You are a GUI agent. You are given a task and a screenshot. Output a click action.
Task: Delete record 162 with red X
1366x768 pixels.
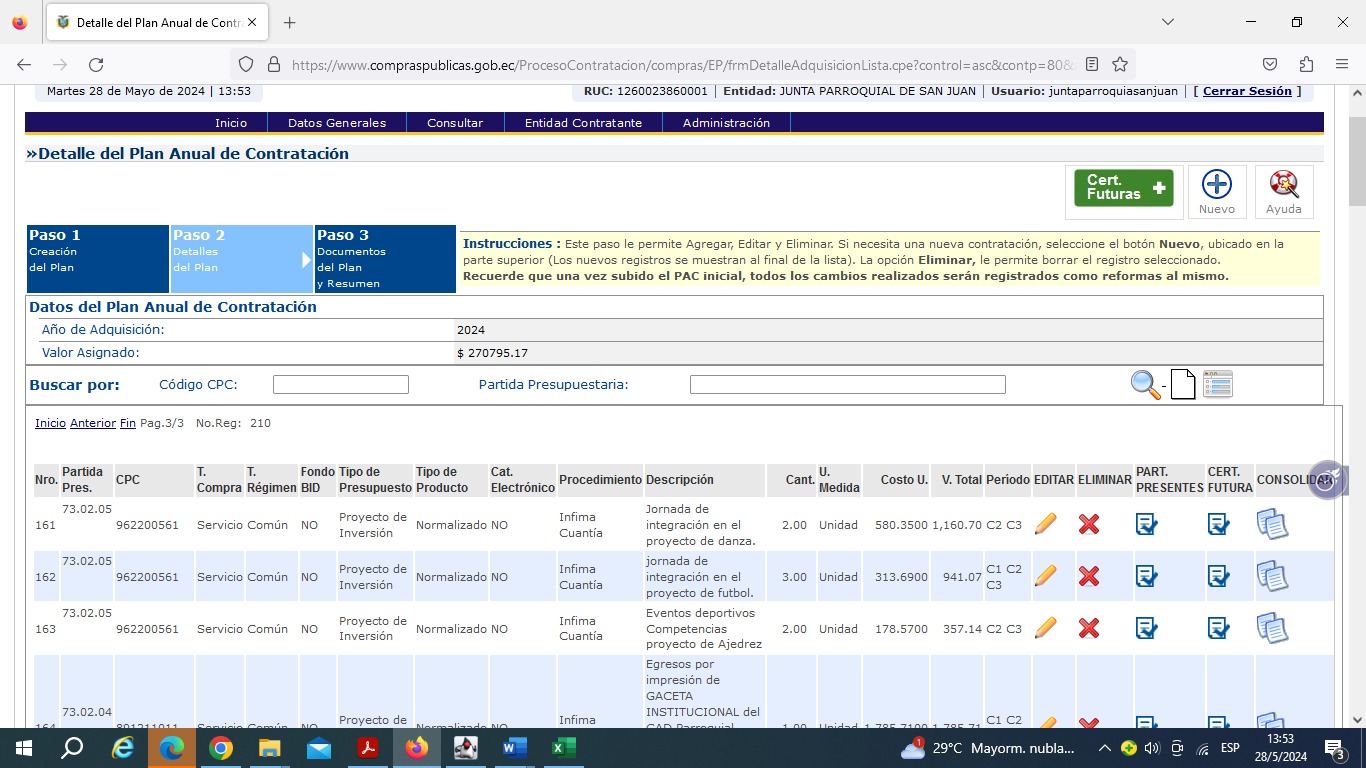pyautogui.click(x=1089, y=576)
